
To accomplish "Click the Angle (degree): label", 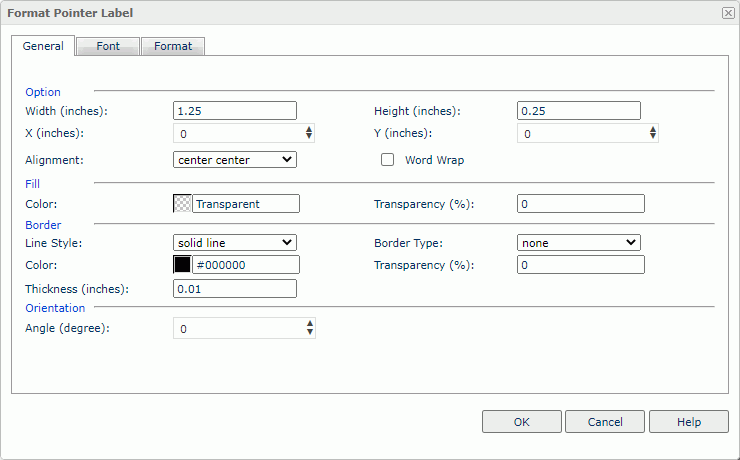I will click(67, 328).
